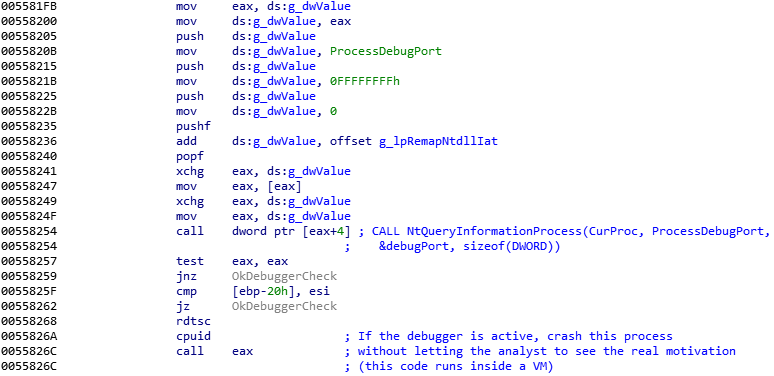Viewport: 774px width, 376px height.
Task: Click address 00558254 of the call line
Action: point(29,231)
